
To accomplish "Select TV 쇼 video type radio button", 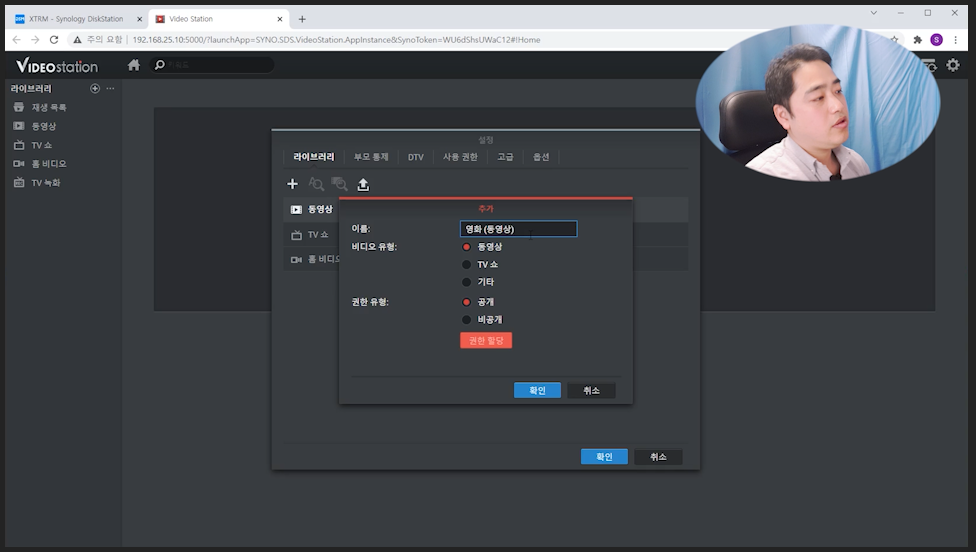I will point(466,264).
